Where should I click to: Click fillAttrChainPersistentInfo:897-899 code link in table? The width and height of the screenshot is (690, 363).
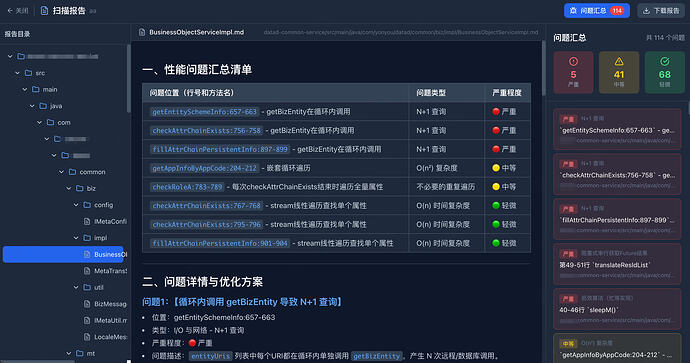pos(220,149)
